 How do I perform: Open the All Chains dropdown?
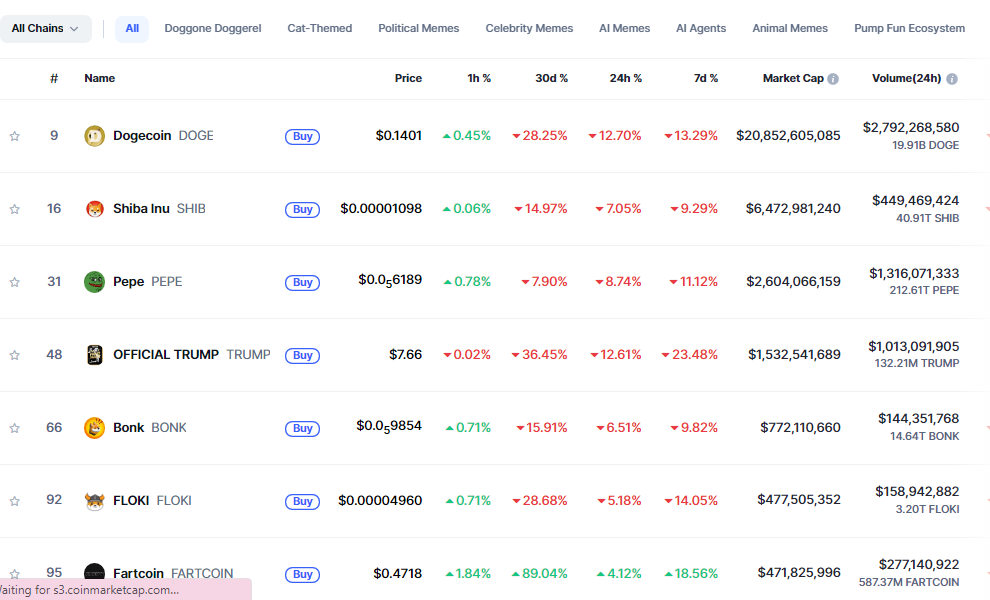pos(45,28)
